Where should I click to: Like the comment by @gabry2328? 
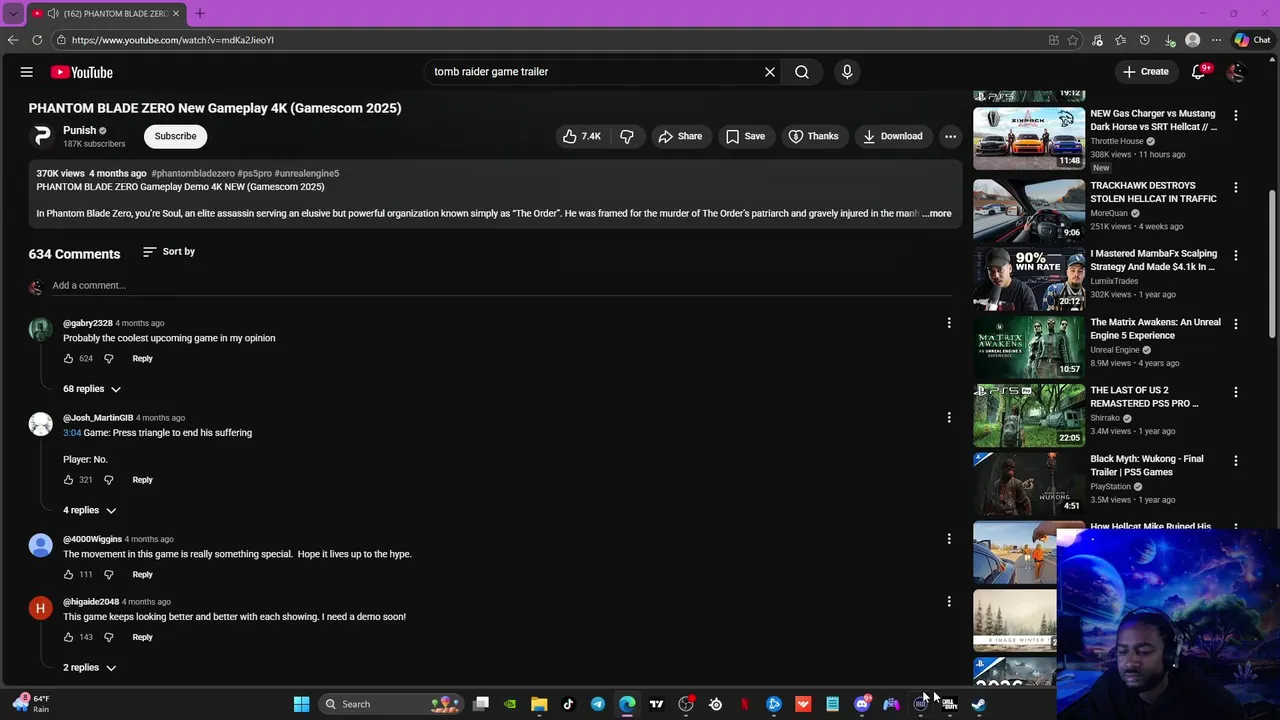click(68, 358)
